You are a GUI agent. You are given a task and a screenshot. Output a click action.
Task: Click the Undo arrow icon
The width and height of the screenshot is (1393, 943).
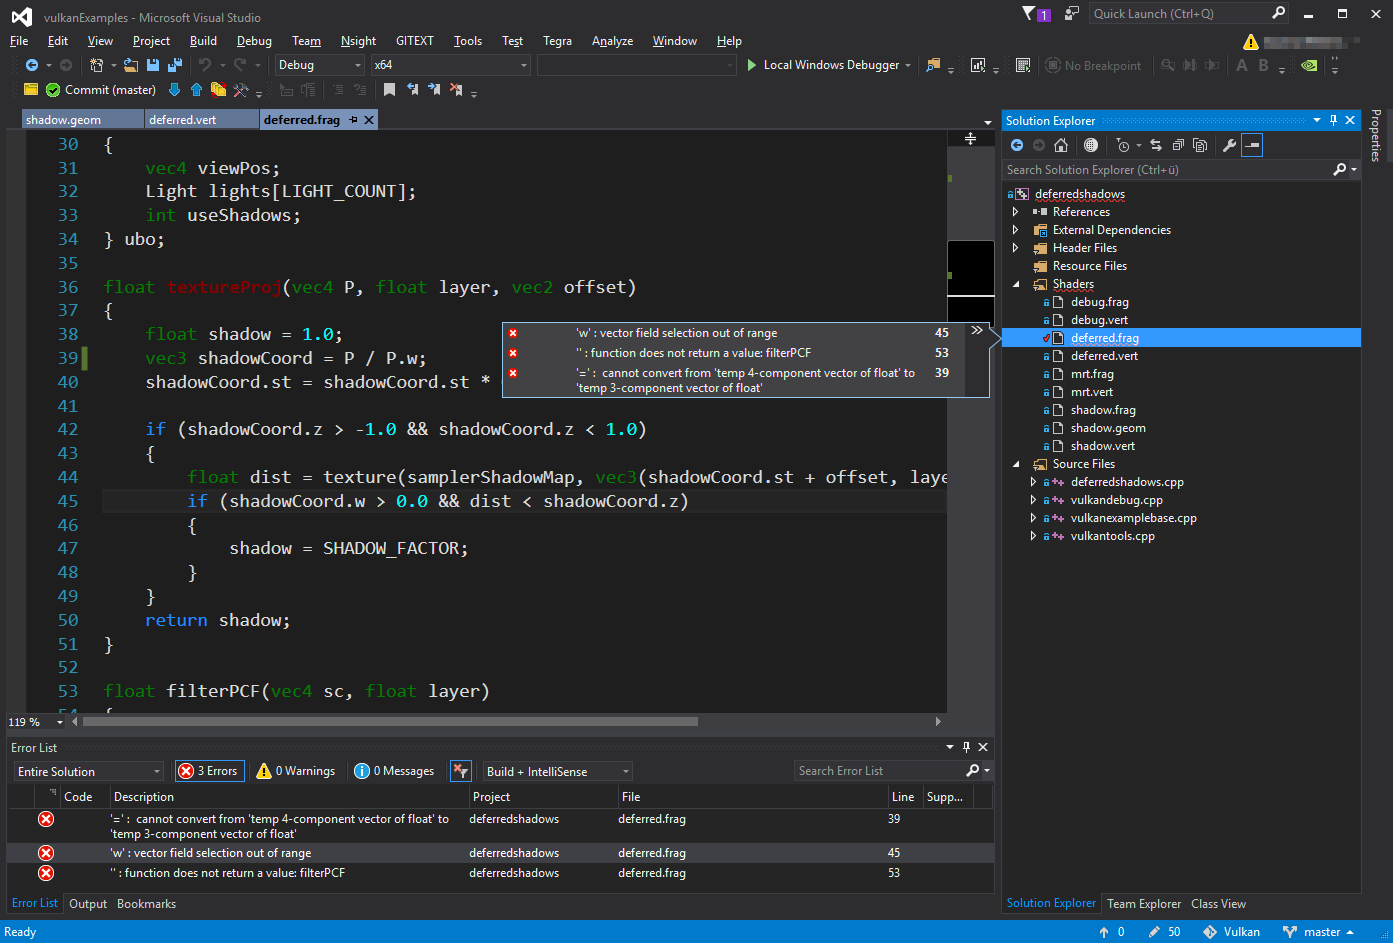coord(204,65)
